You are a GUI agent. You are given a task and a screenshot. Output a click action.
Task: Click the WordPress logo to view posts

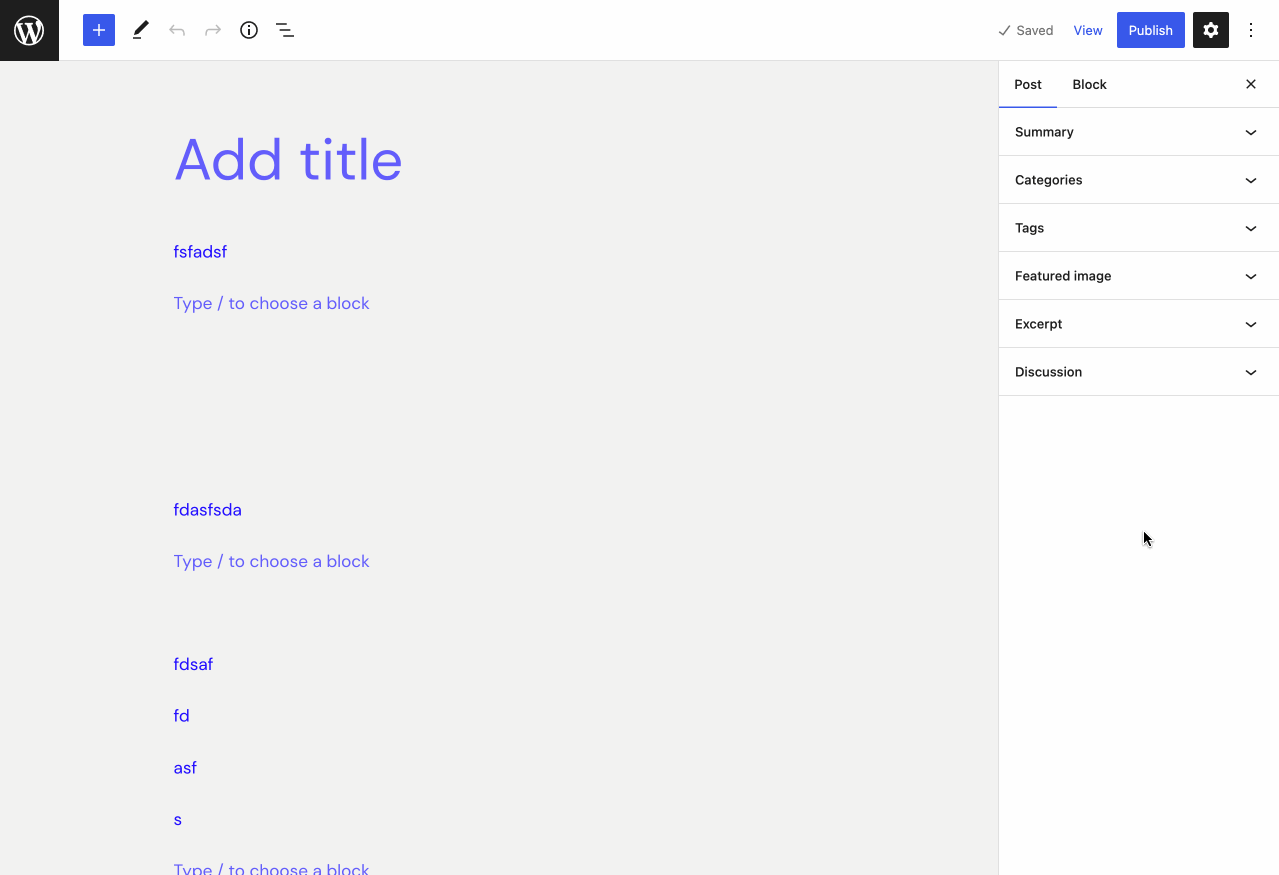click(x=29, y=30)
